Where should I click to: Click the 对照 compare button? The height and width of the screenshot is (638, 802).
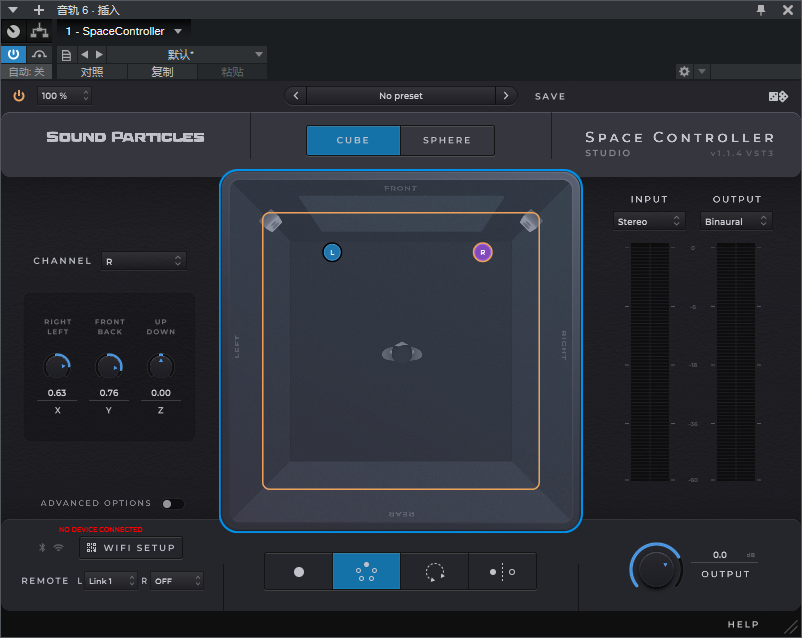click(x=92, y=72)
